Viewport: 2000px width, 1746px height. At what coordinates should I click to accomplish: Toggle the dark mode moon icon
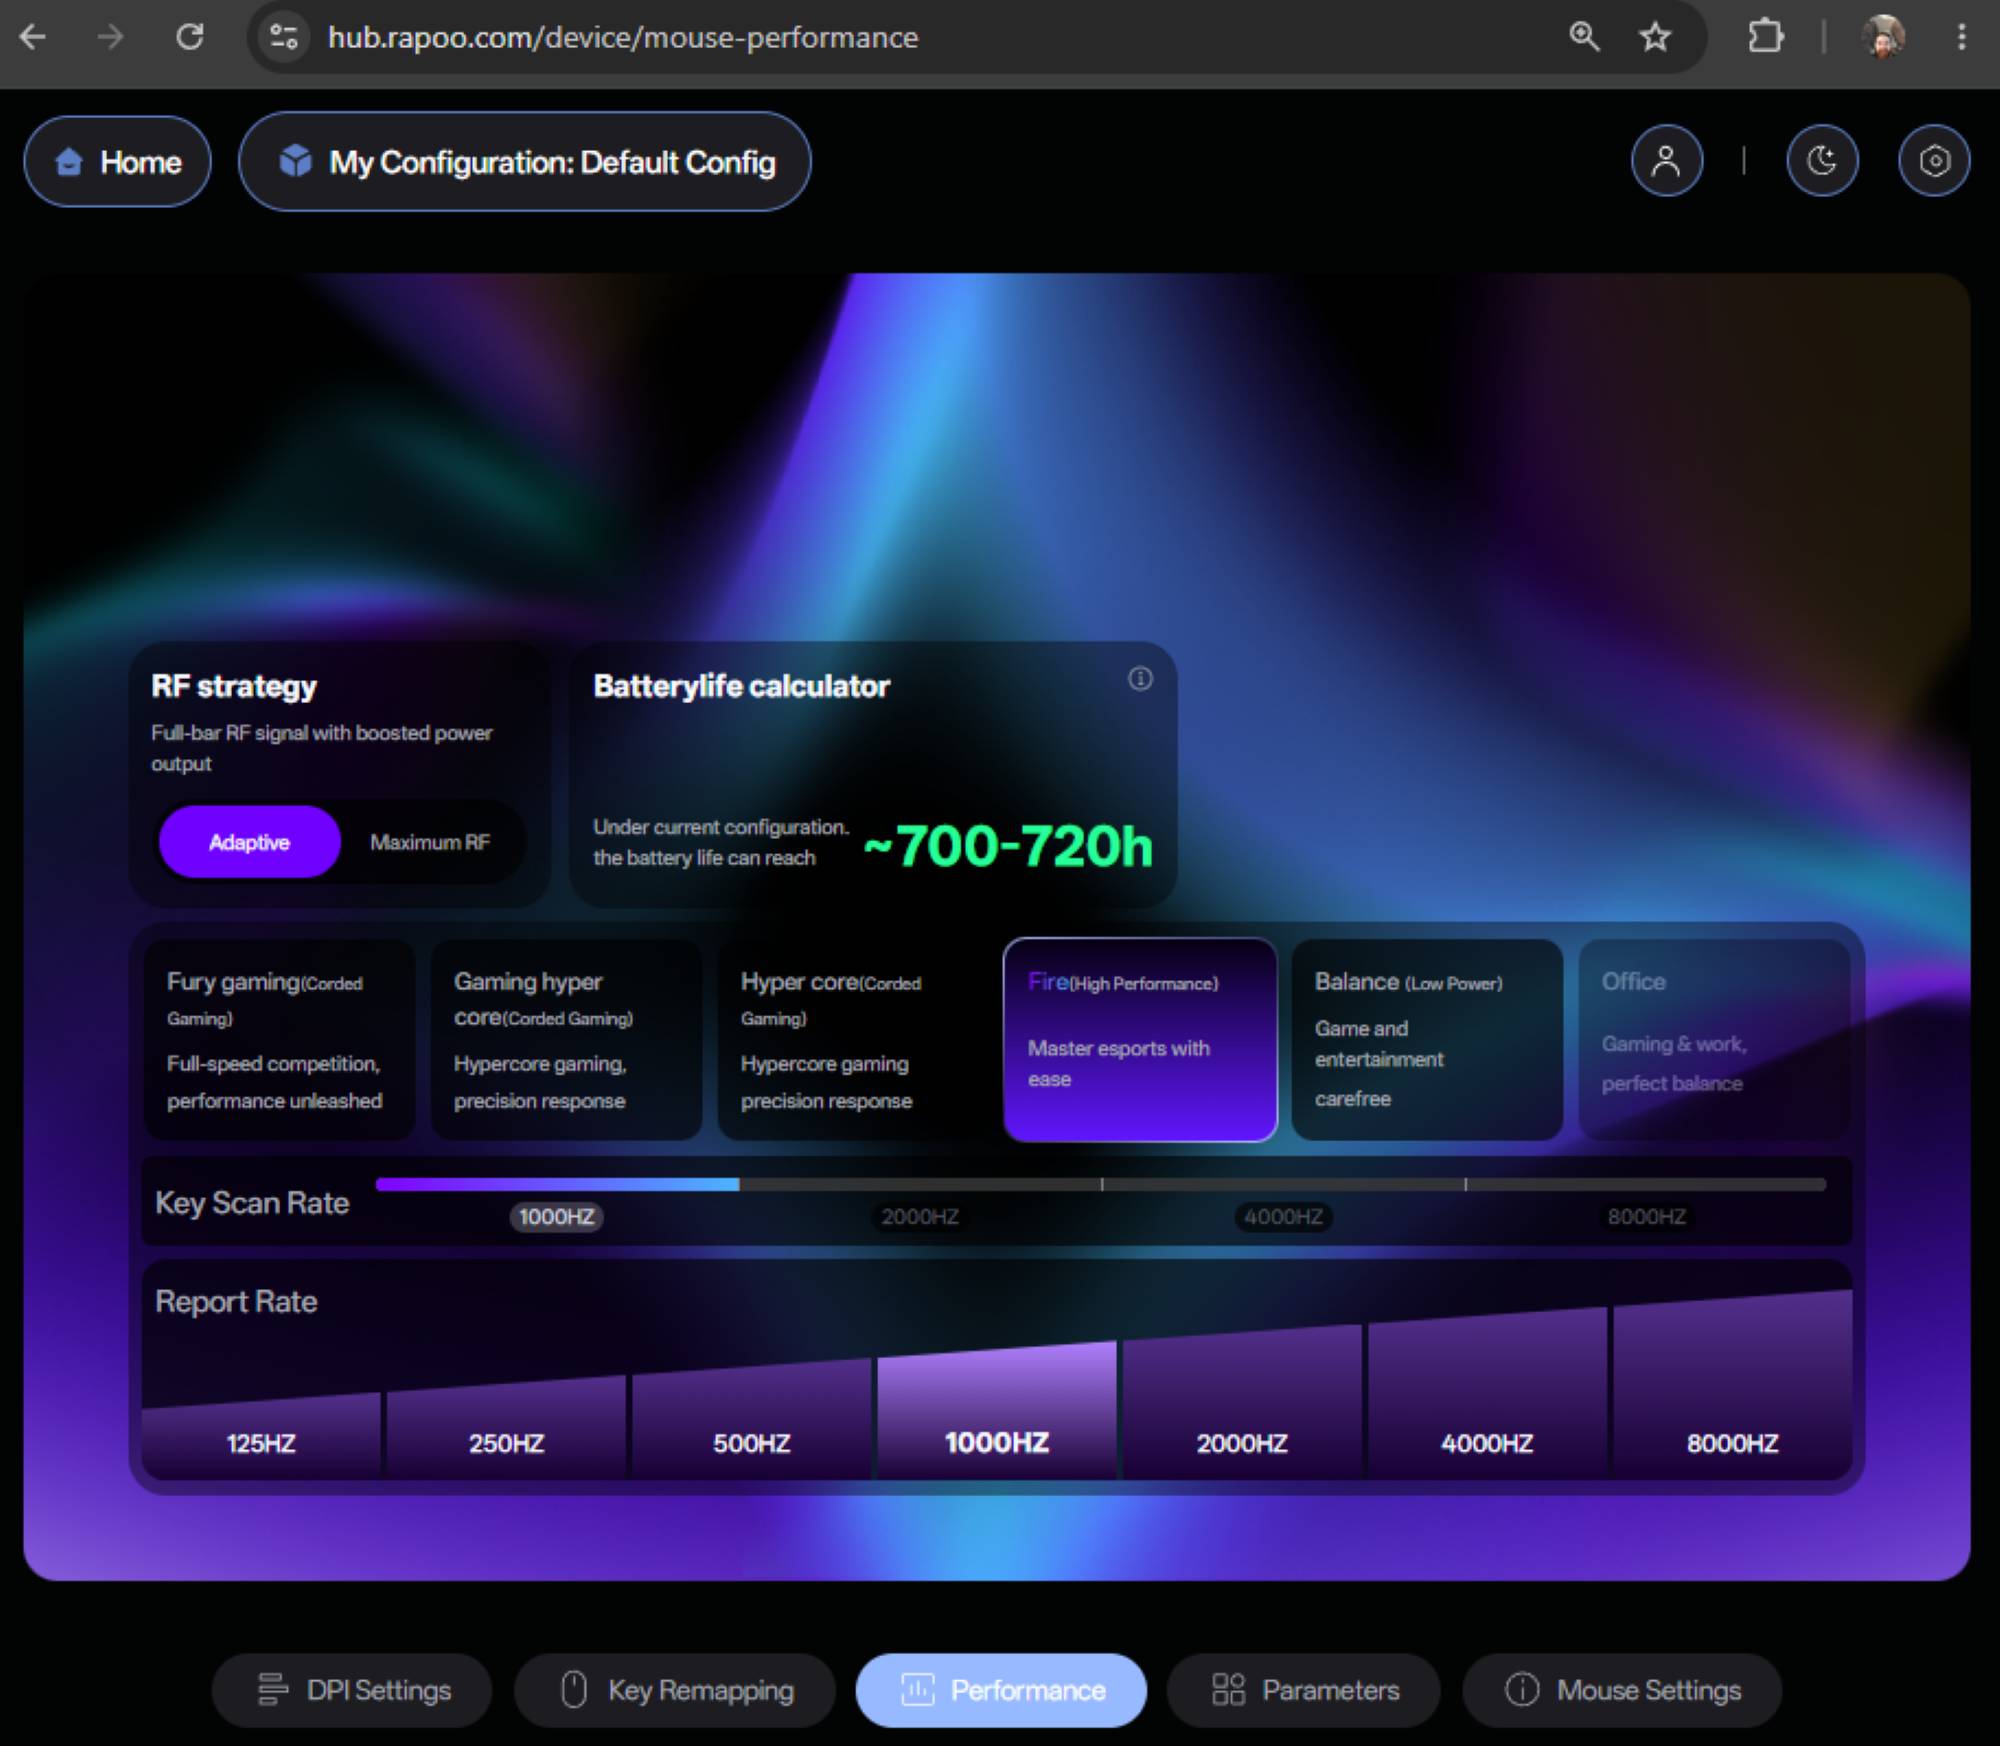(x=1822, y=161)
